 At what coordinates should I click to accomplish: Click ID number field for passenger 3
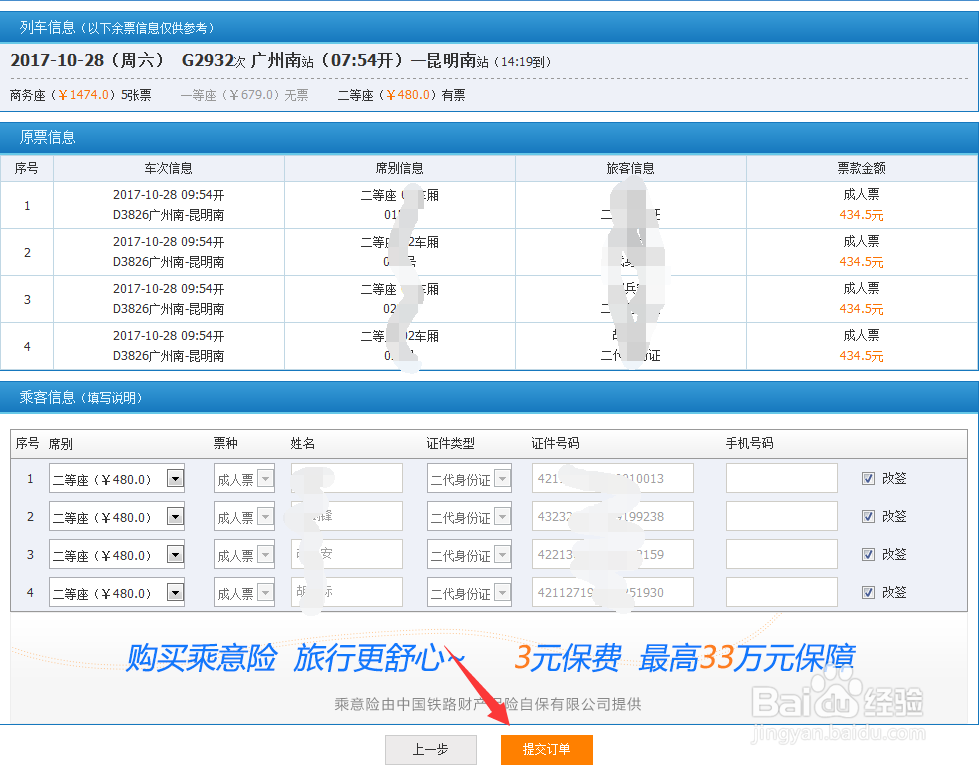pos(612,554)
